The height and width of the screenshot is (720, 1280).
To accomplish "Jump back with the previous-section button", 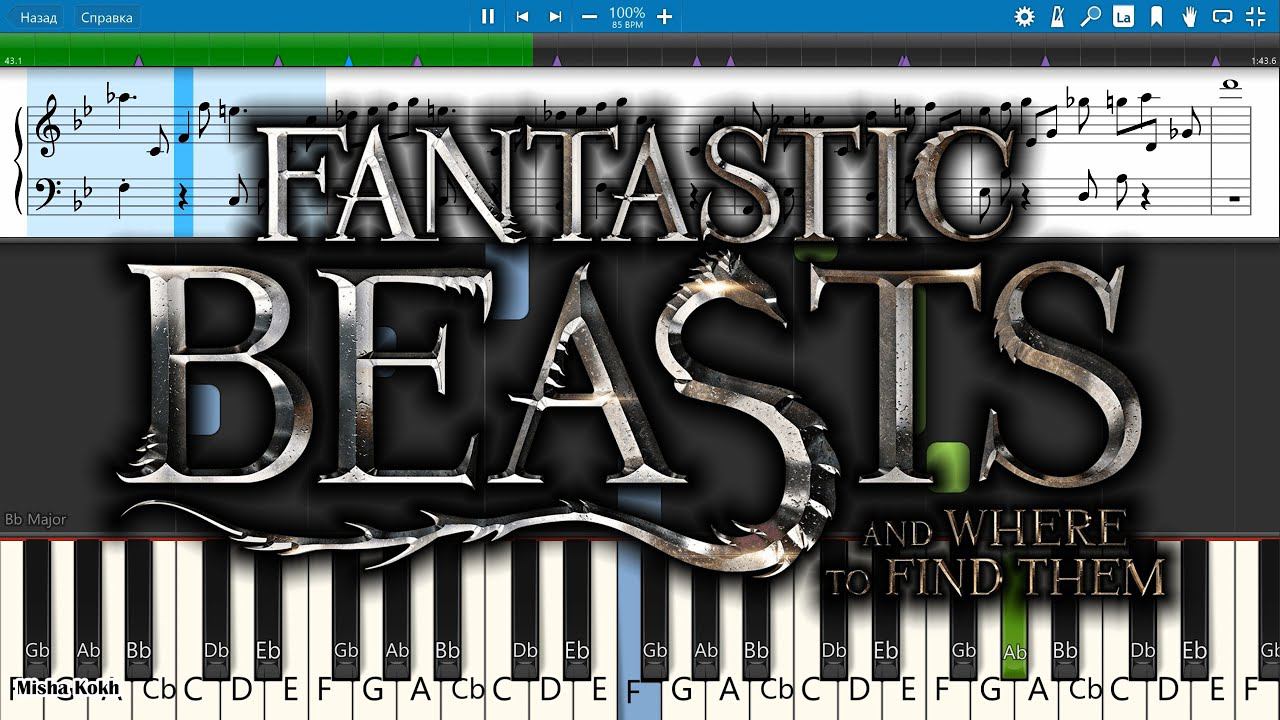I will click(x=521, y=16).
